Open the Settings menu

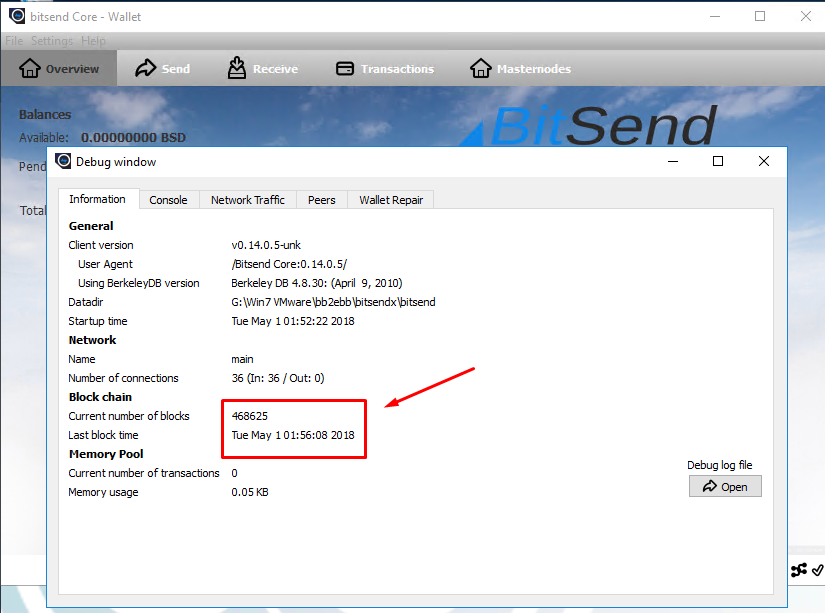coord(52,41)
